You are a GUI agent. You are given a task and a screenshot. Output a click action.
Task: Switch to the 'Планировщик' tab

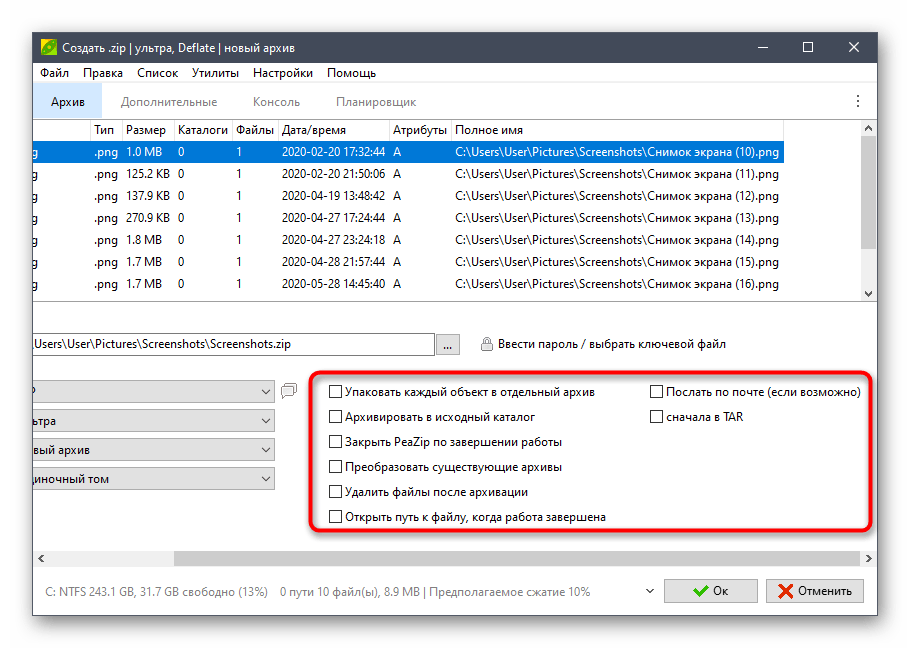click(376, 102)
